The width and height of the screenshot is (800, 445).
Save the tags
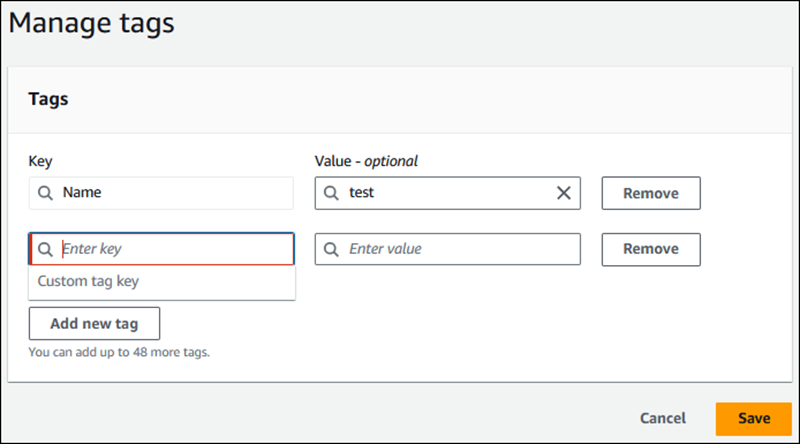(x=753, y=418)
